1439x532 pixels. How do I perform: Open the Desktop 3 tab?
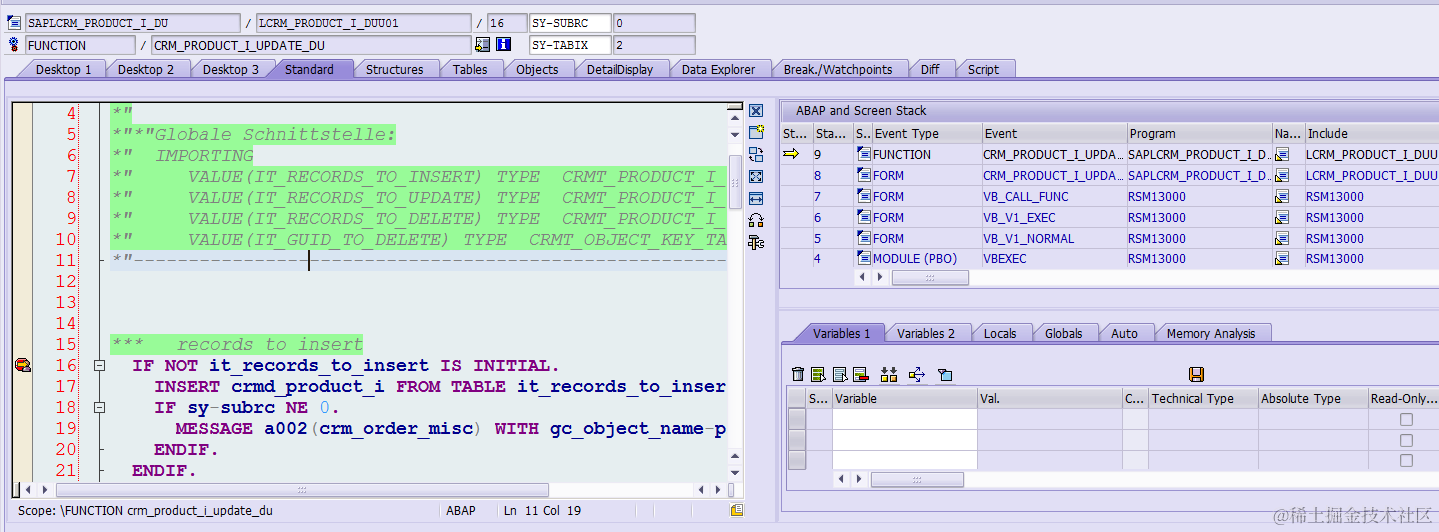click(x=231, y=69)
